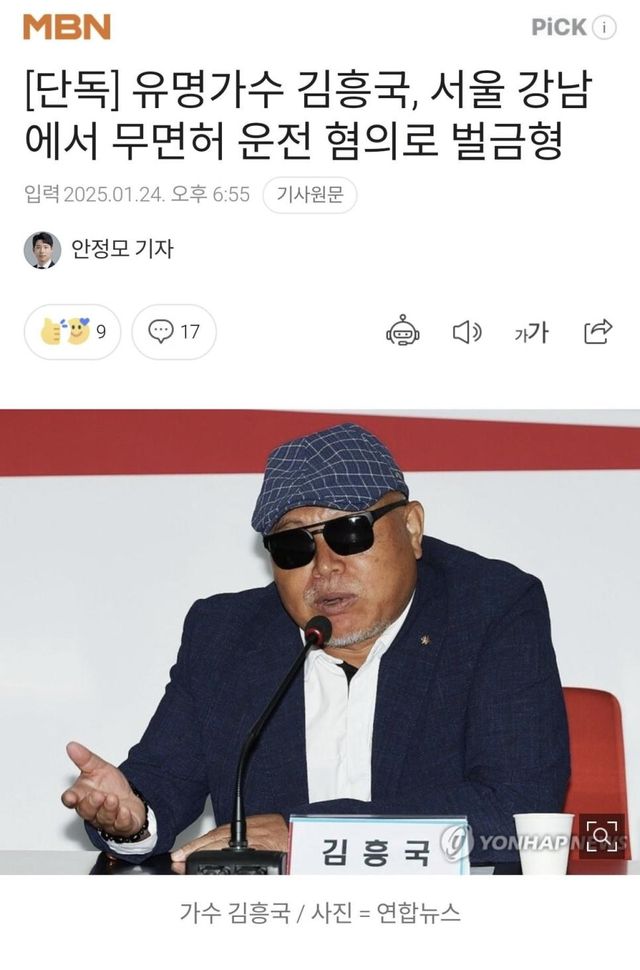The height and width of the screenshot is (970, 640).
Task: Enlarge photo using magnifier icon
Action: (x=602, y=836)
